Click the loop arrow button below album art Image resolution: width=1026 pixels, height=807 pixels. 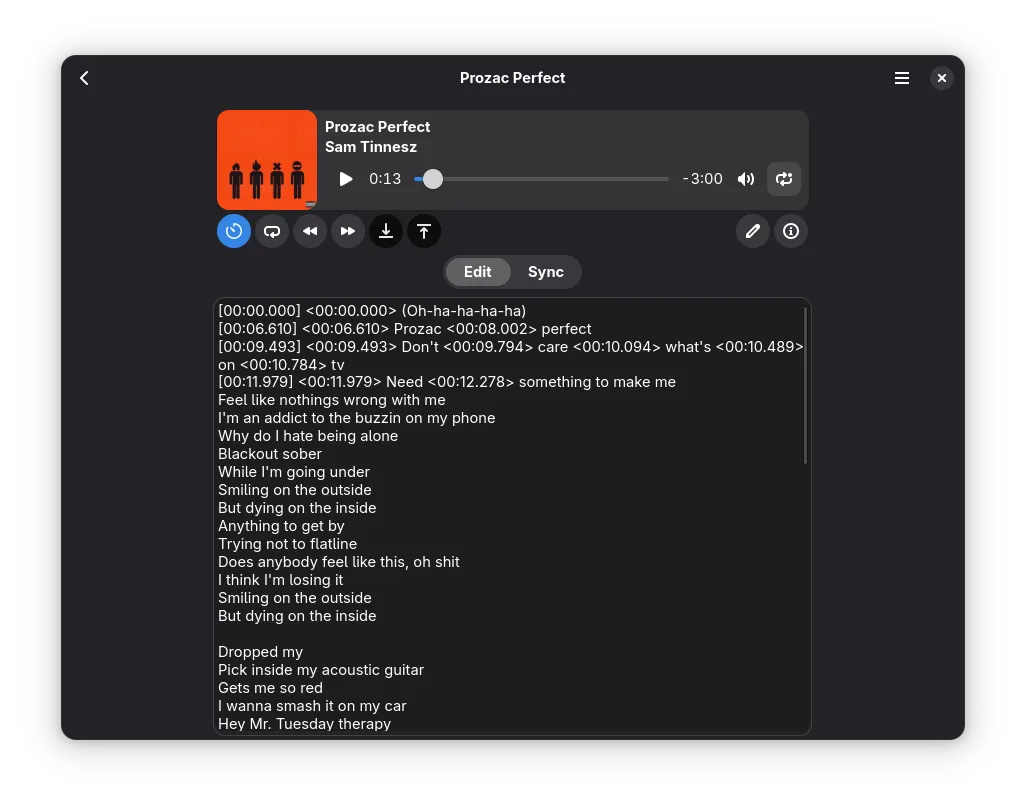click(272, 231)
